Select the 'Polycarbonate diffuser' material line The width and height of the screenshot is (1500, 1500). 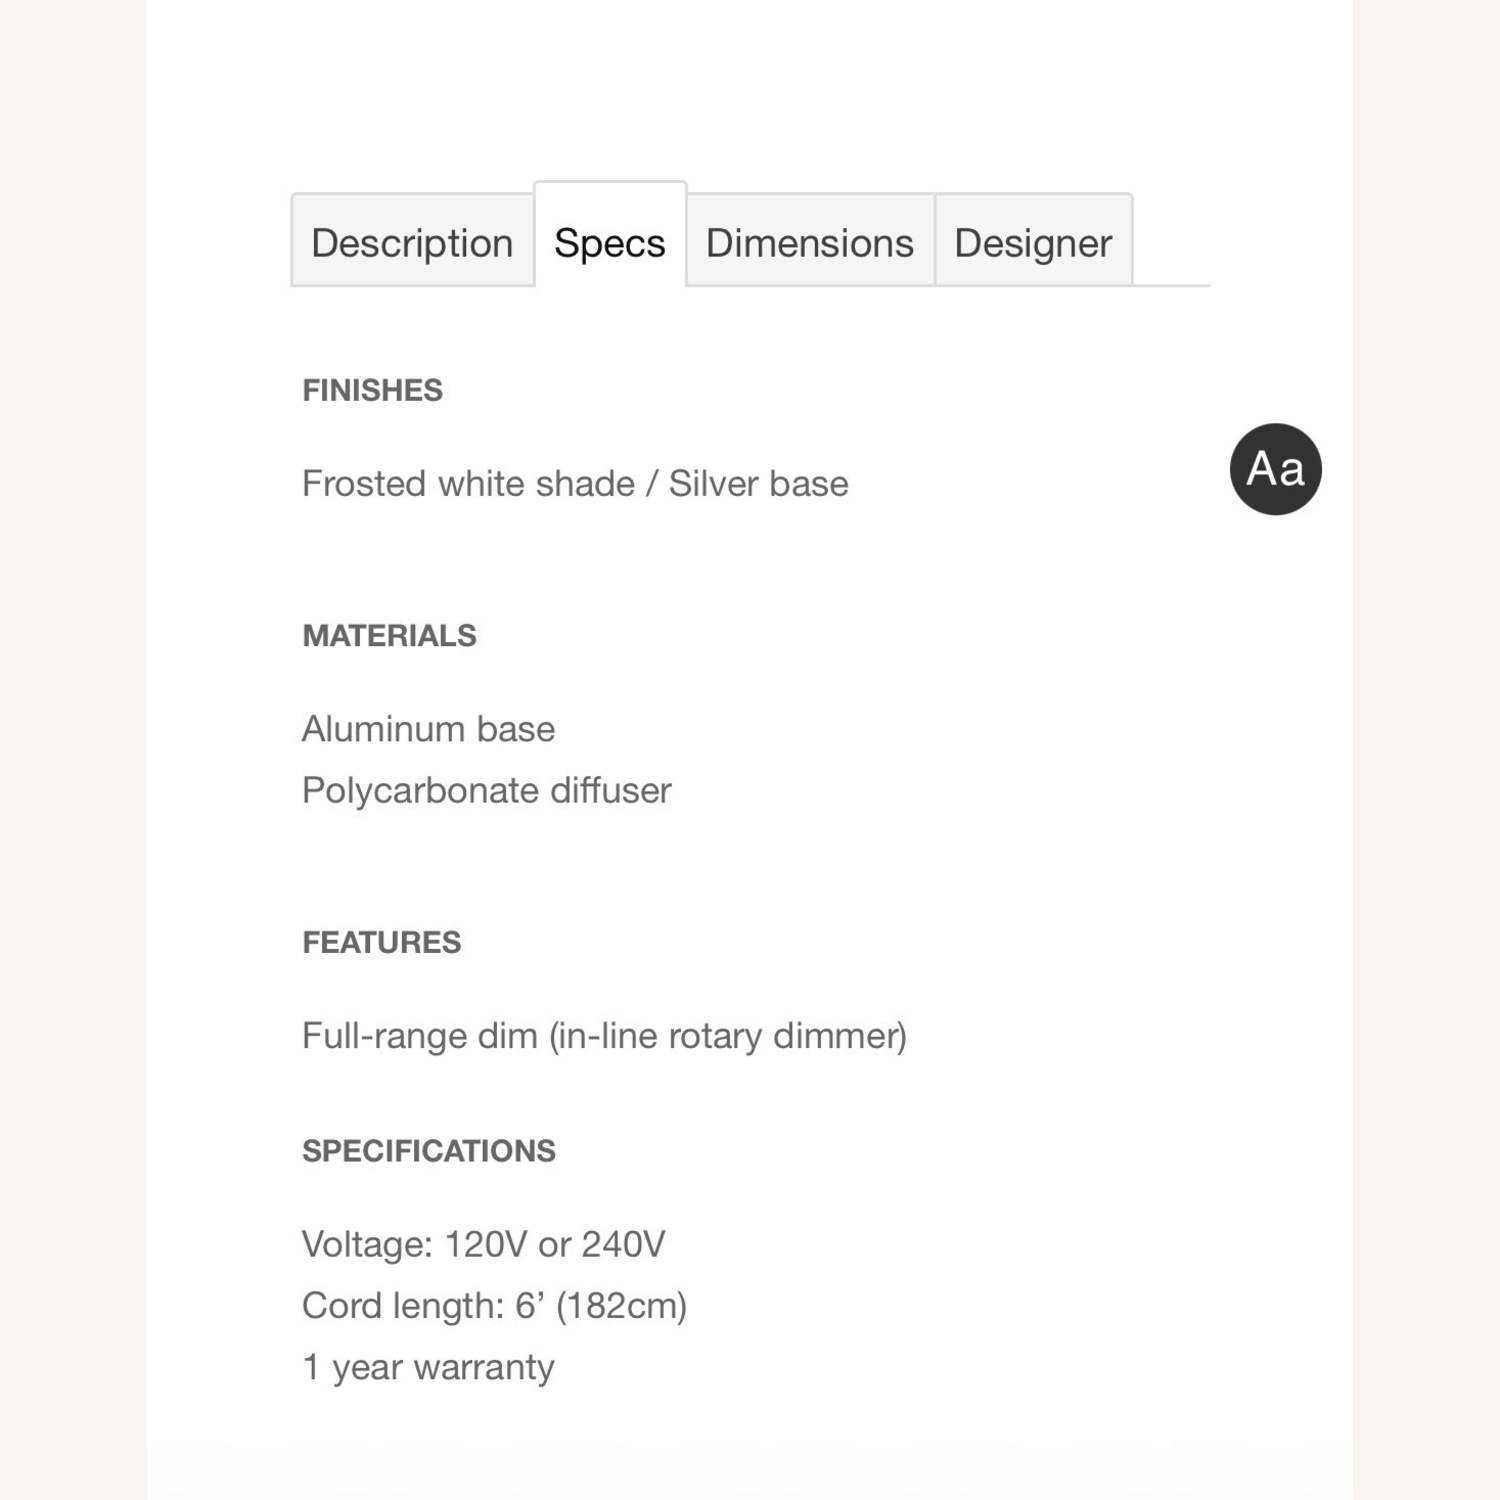[x=486, y=791]
